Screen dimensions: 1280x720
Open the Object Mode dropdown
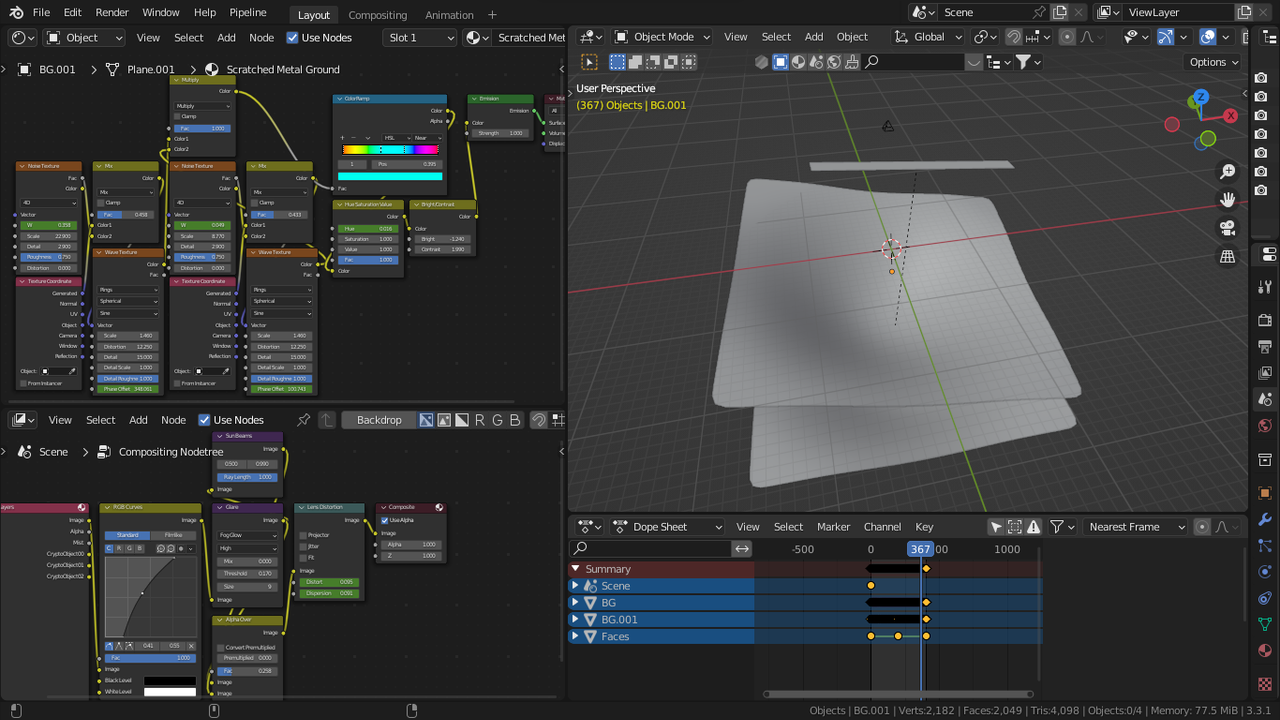click(662, 37)
